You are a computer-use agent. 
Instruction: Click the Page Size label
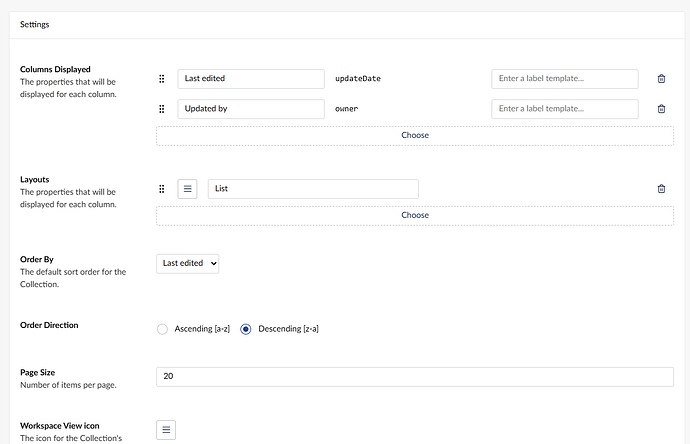pos(37,372)
